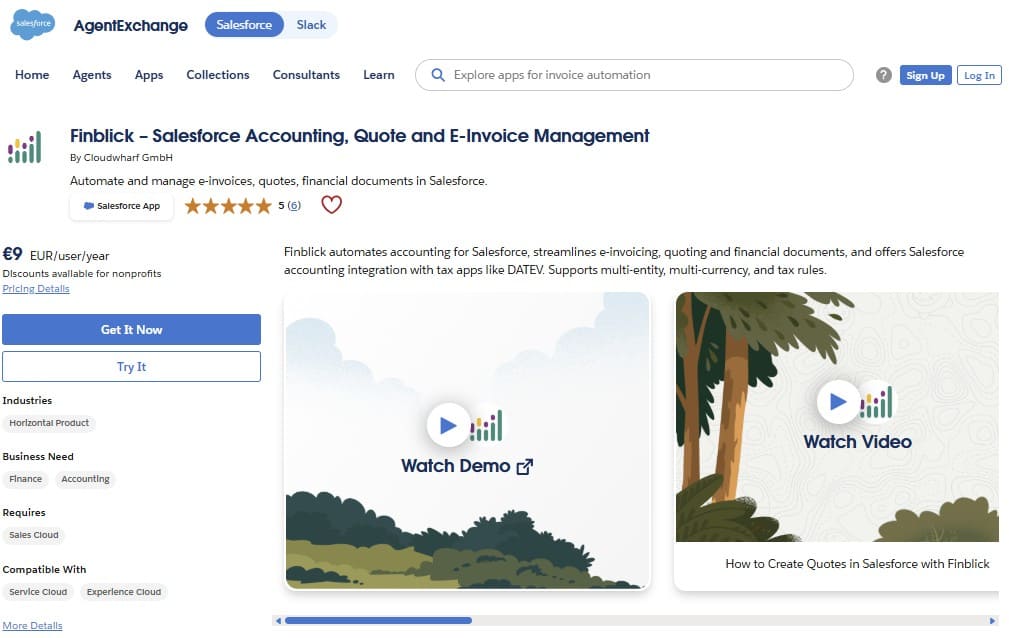Switch to the Slack toggle option
1009x638 pixels.
click(311, 24)
